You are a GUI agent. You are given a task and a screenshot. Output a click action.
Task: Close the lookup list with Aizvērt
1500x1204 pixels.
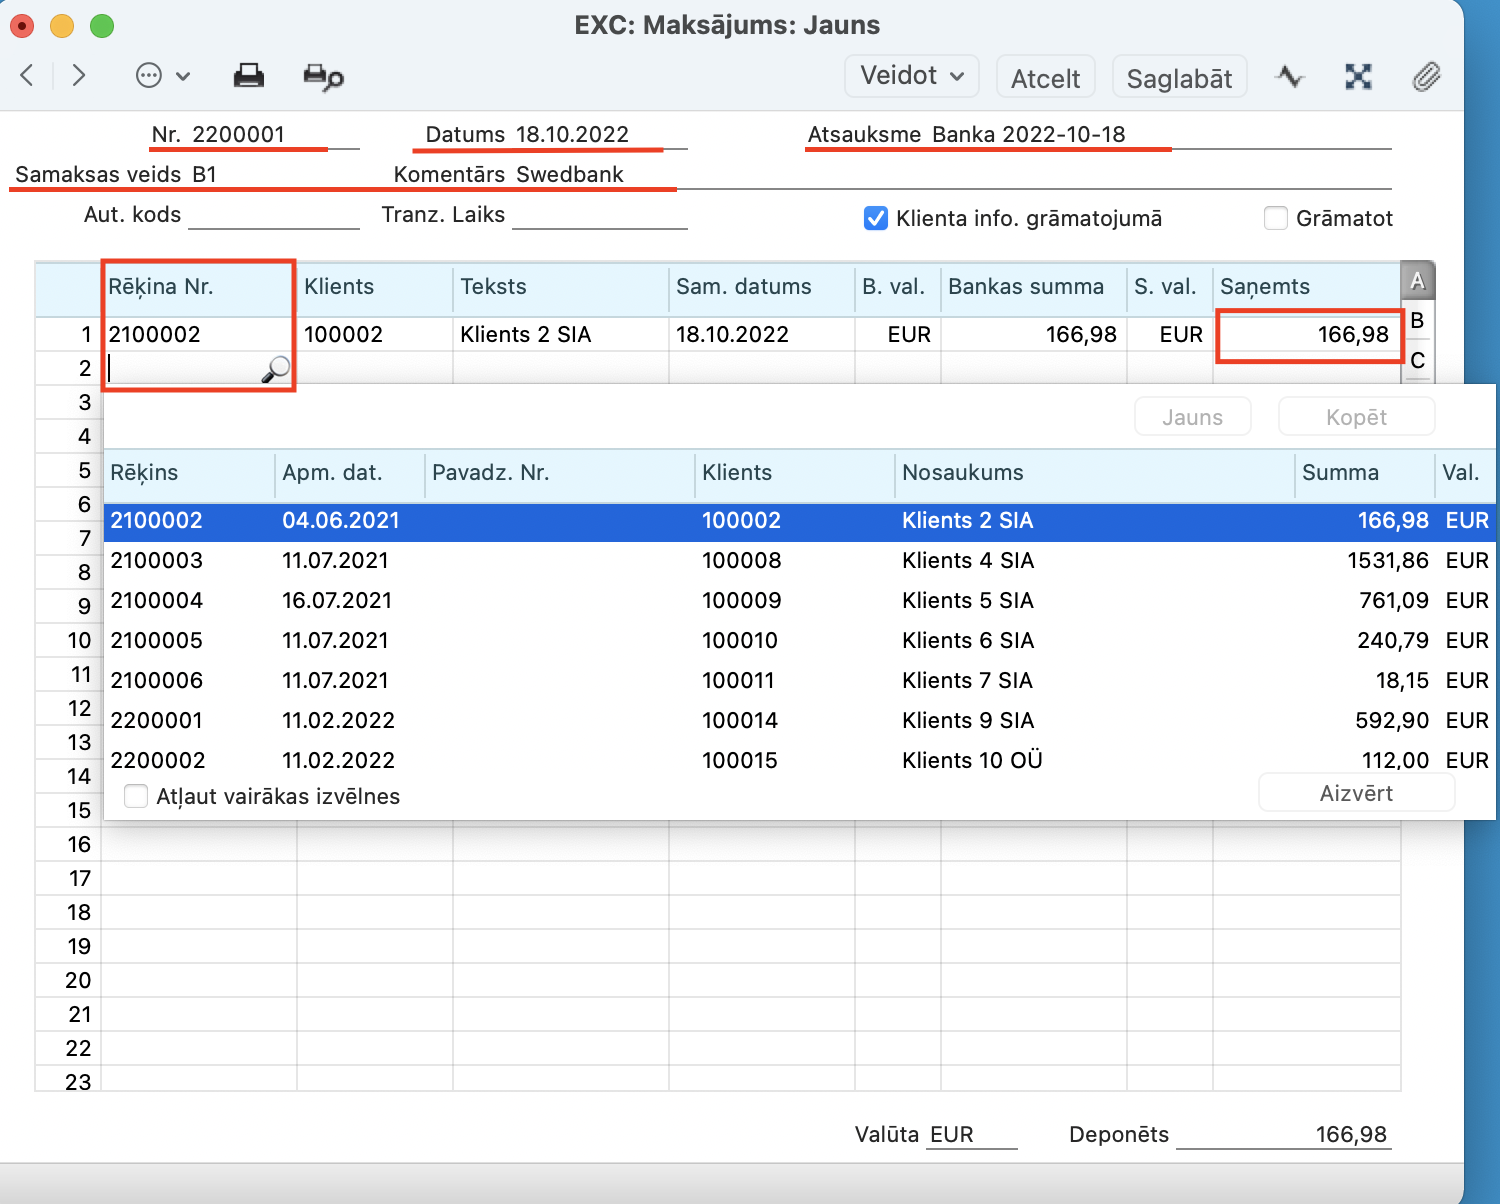1355,793
